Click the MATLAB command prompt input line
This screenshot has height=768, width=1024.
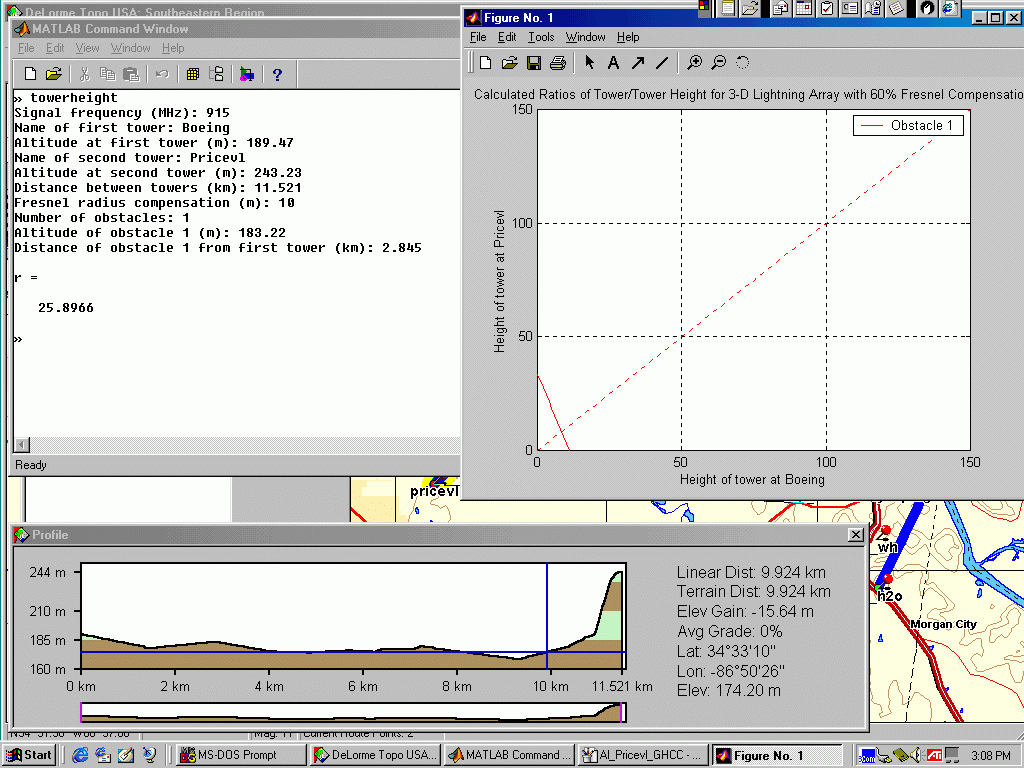pyautogui.click(x=236, y=339)
